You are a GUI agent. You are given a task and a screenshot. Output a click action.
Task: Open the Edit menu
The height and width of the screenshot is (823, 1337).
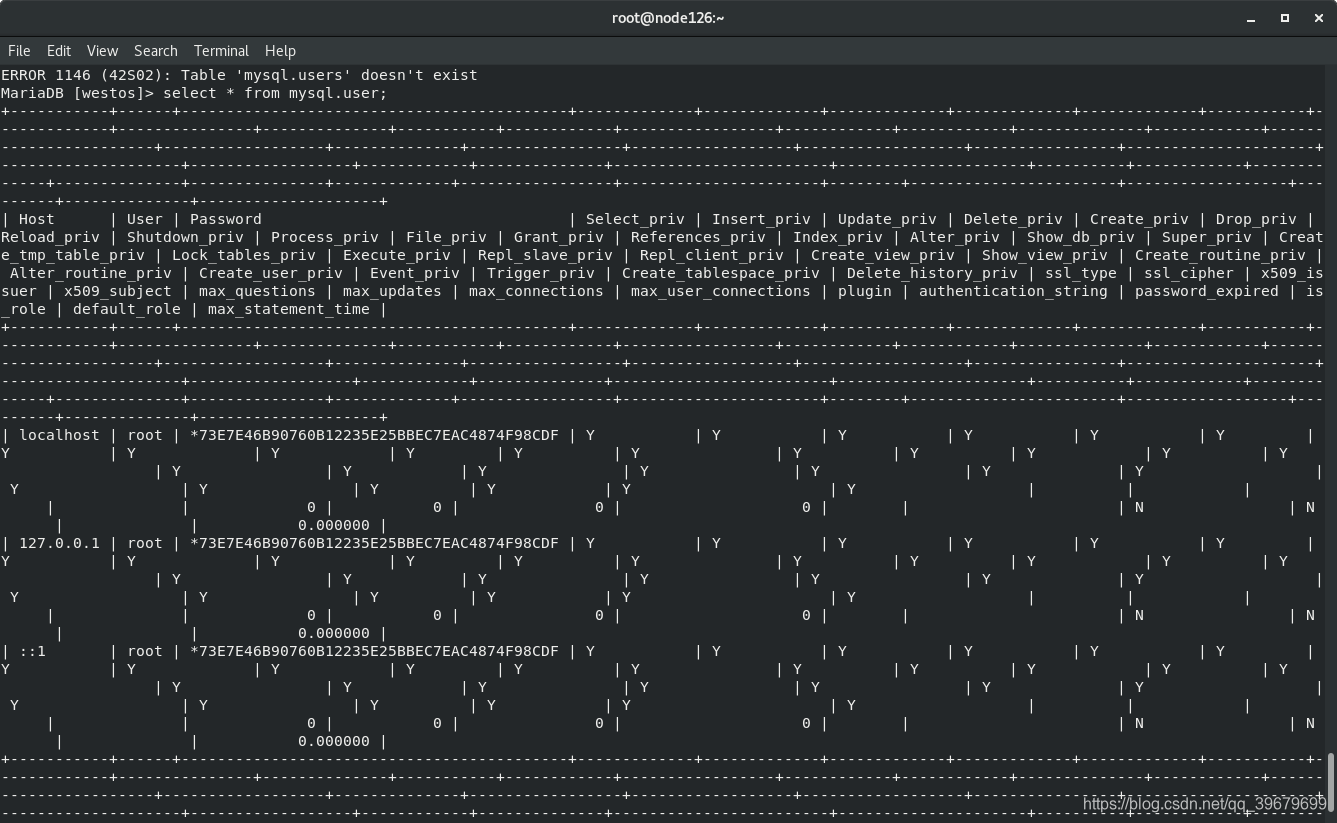pyautogui.click(x=59, y=50)
